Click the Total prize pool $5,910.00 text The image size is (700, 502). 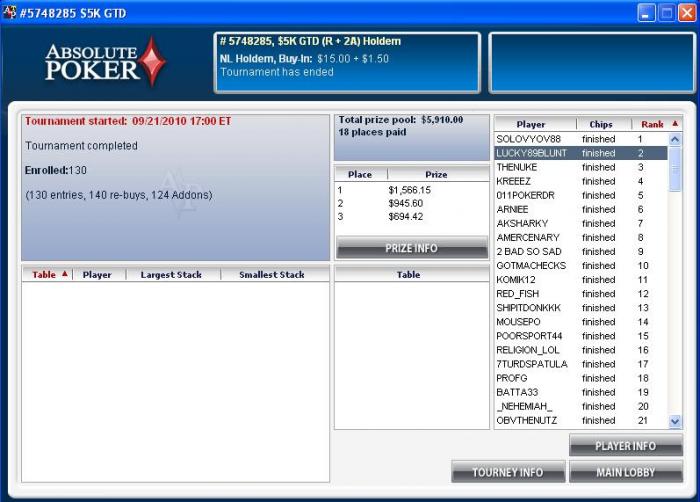point(400,120)
